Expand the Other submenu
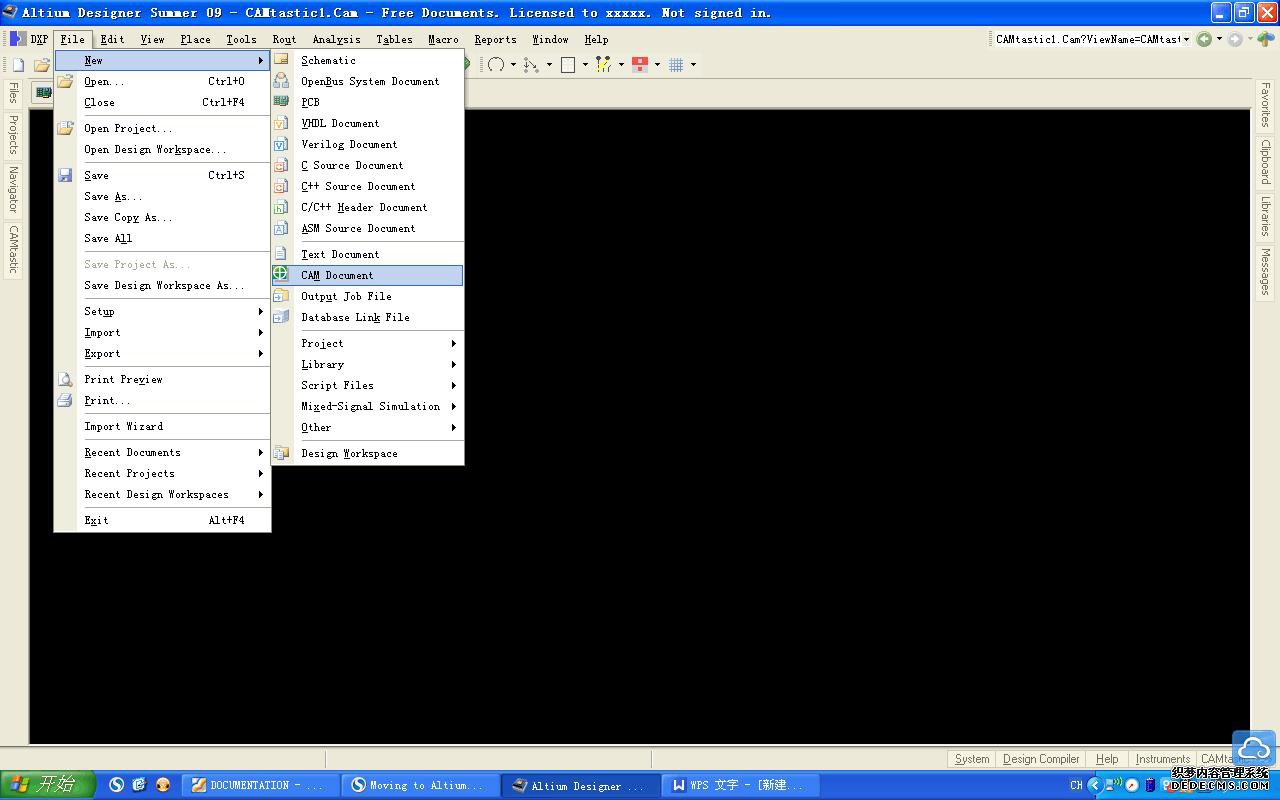 tap(367, 427)
